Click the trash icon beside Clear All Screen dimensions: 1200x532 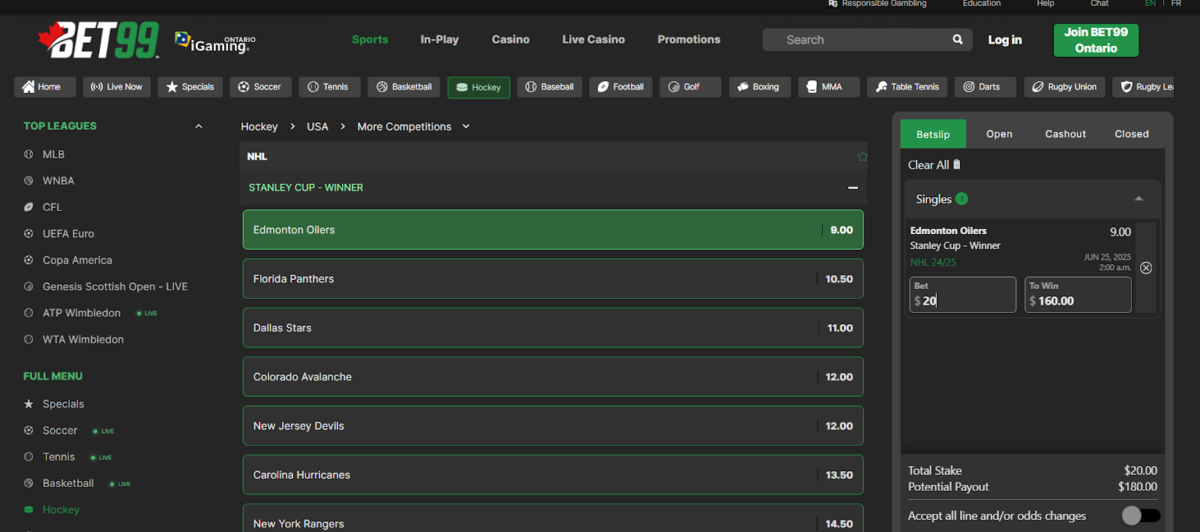point(957,165)
